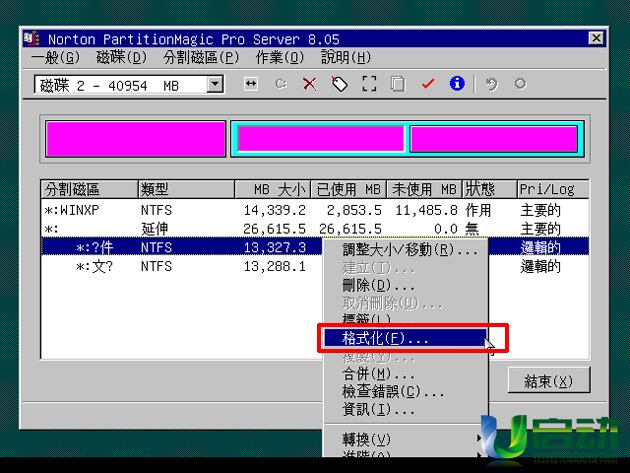The width and height of the screenshot is (630, 473).
Task: Click the copy partition toolbar icon
Action: pos(397,85)
